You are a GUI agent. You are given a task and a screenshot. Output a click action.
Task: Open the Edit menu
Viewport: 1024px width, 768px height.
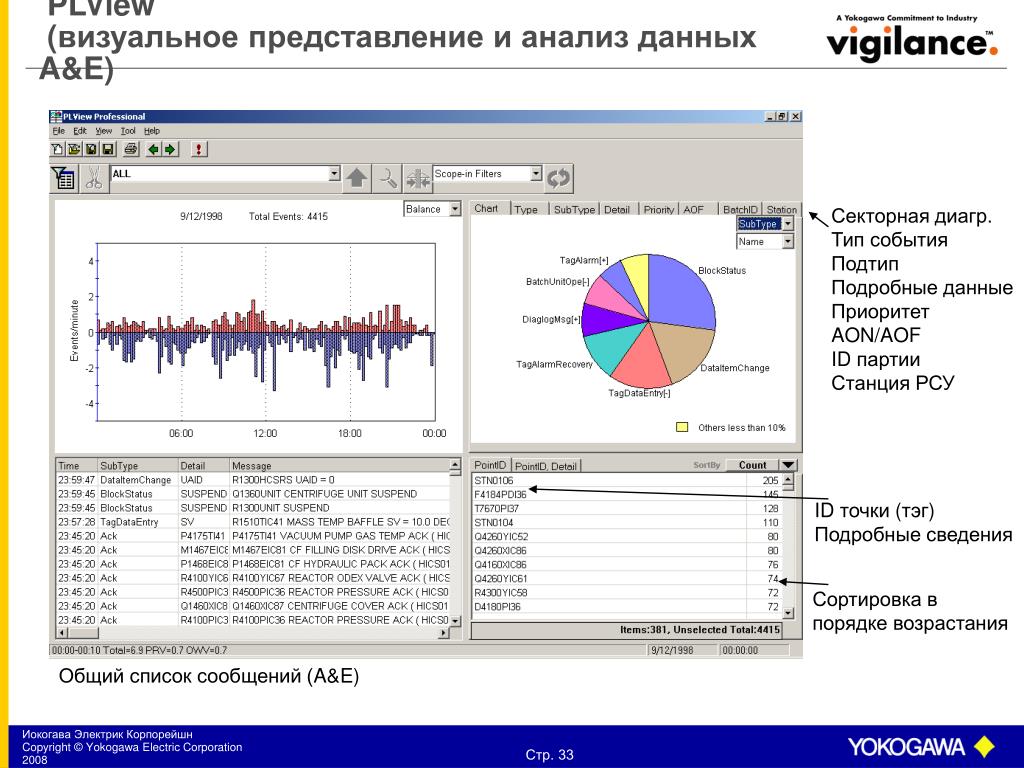(80, 131)
